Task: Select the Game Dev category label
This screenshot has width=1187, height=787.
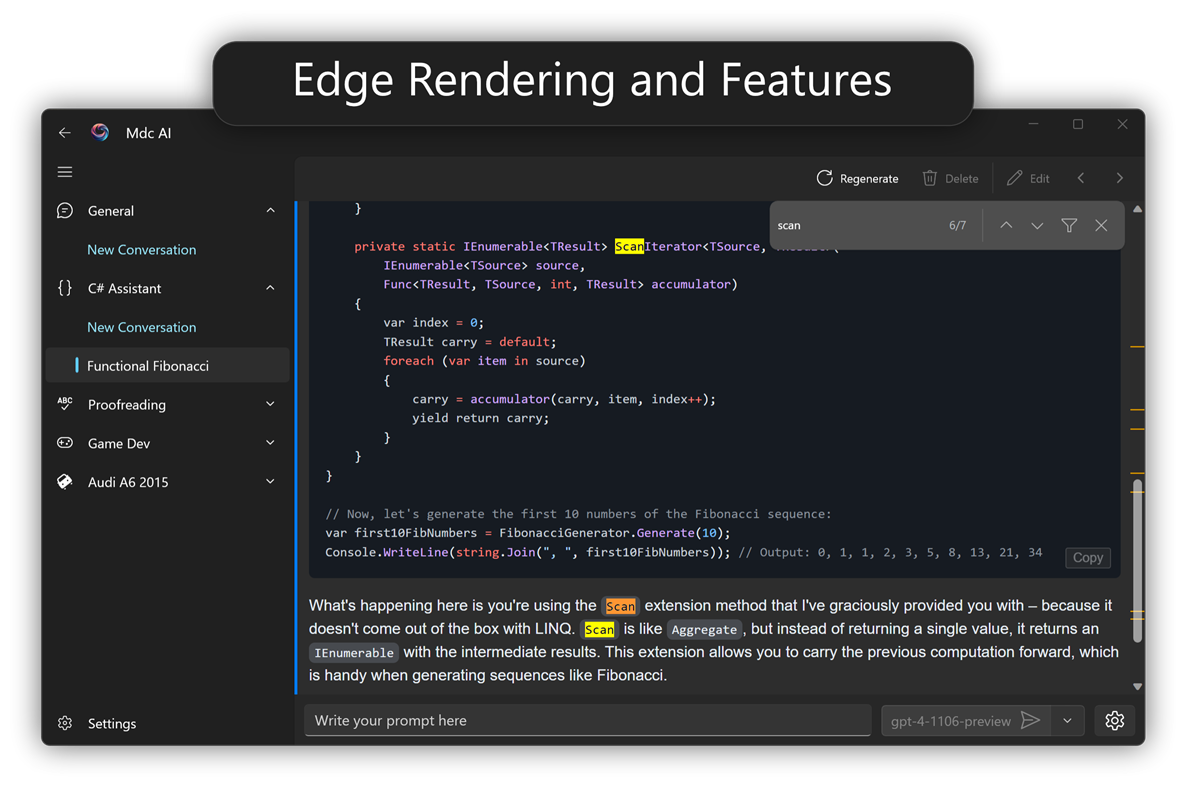Action: click(119, 443)
